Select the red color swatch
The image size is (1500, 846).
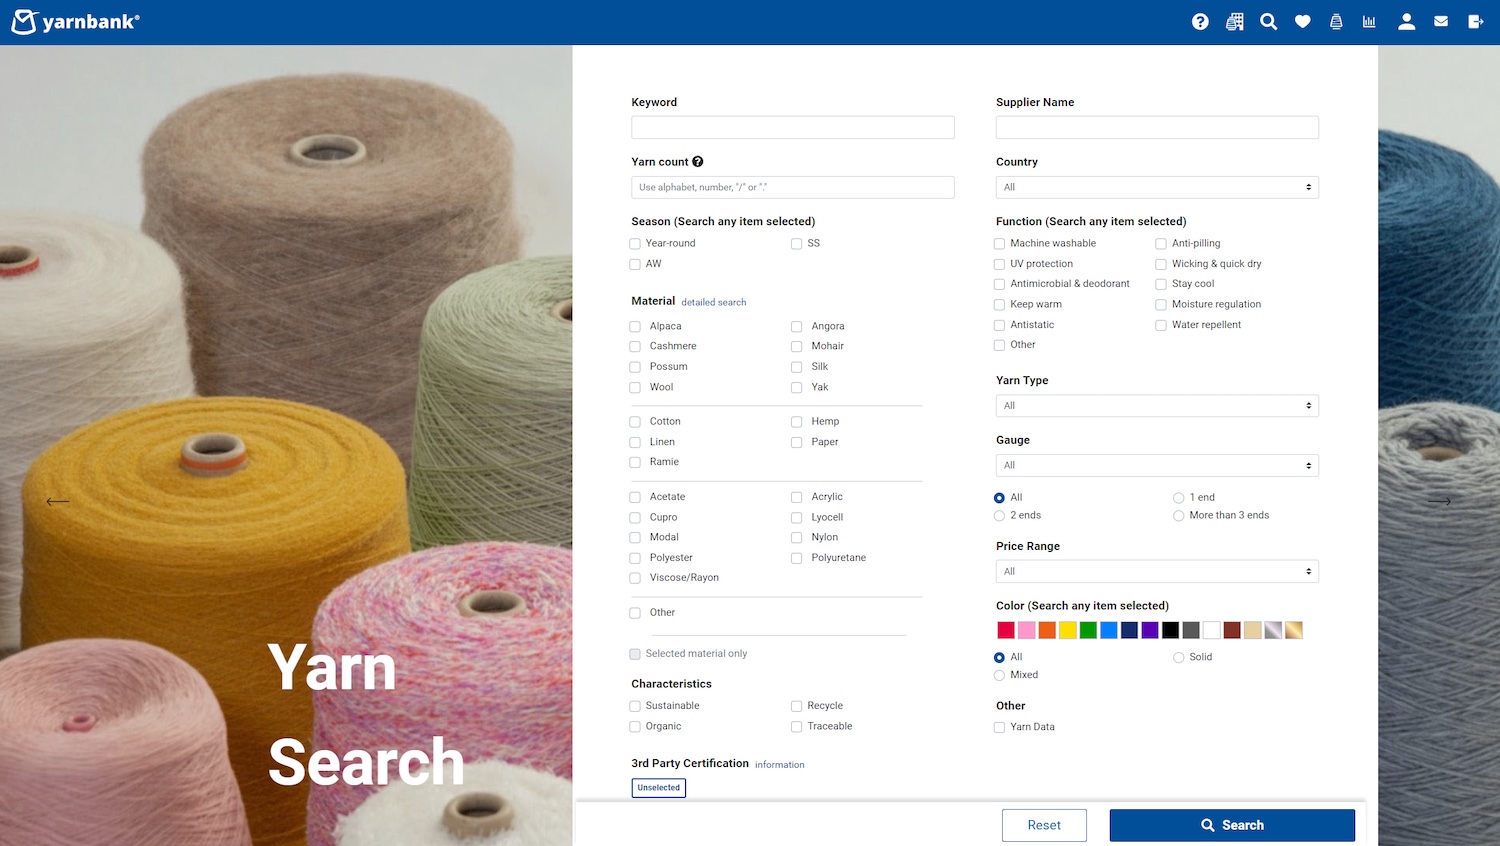pos(1006,630)
